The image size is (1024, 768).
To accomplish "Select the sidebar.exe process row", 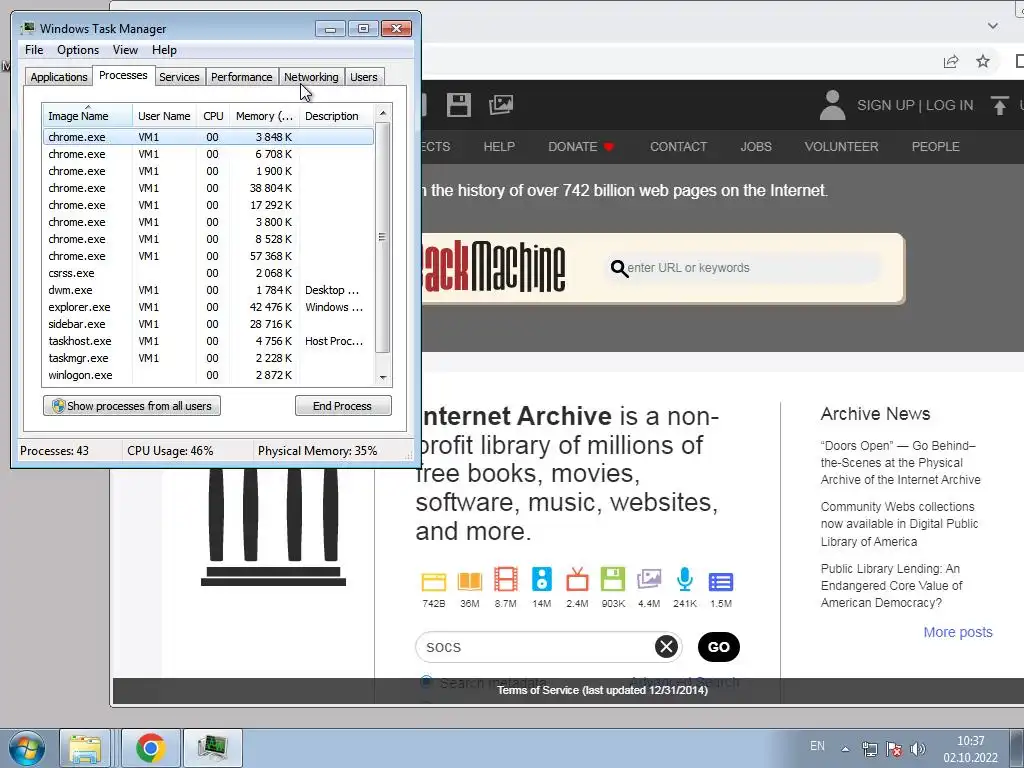I will click(208, 324).
